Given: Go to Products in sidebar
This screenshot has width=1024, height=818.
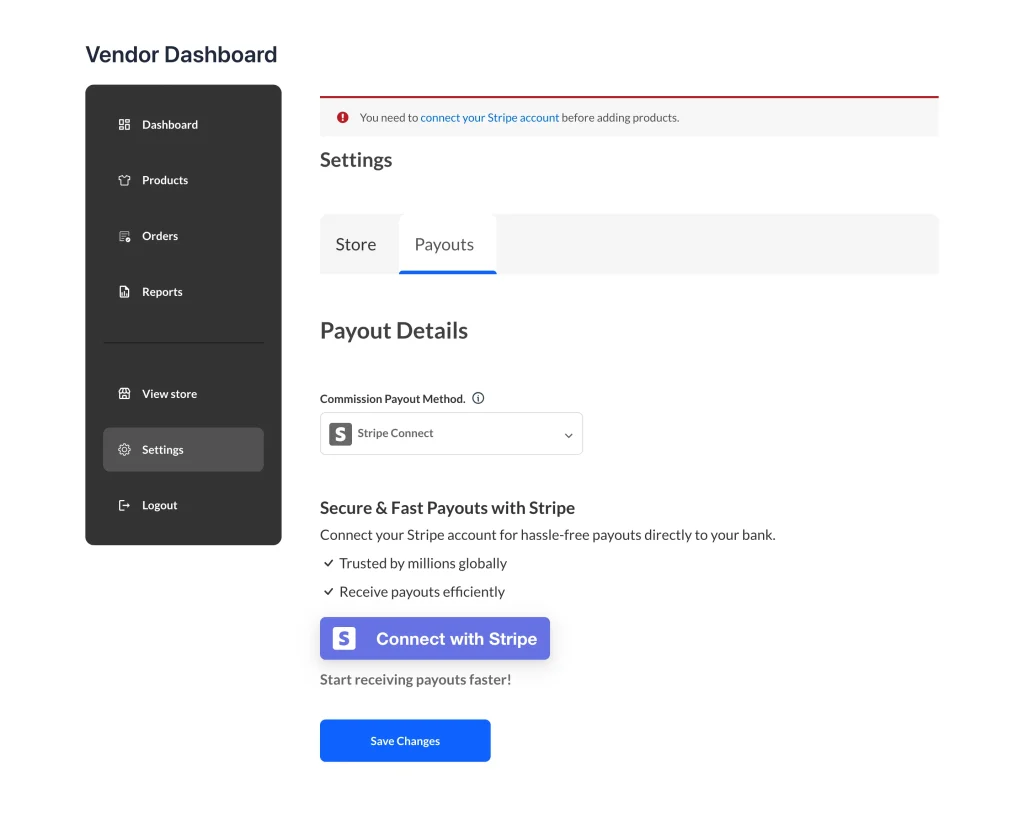Looking at the screenshot, I should 183,180.
